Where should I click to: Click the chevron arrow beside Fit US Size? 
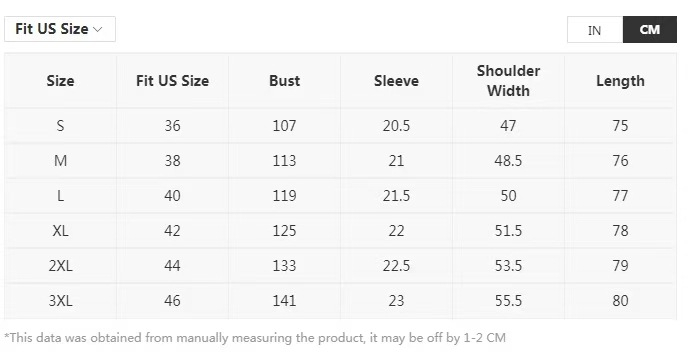(x=98, y=30)
